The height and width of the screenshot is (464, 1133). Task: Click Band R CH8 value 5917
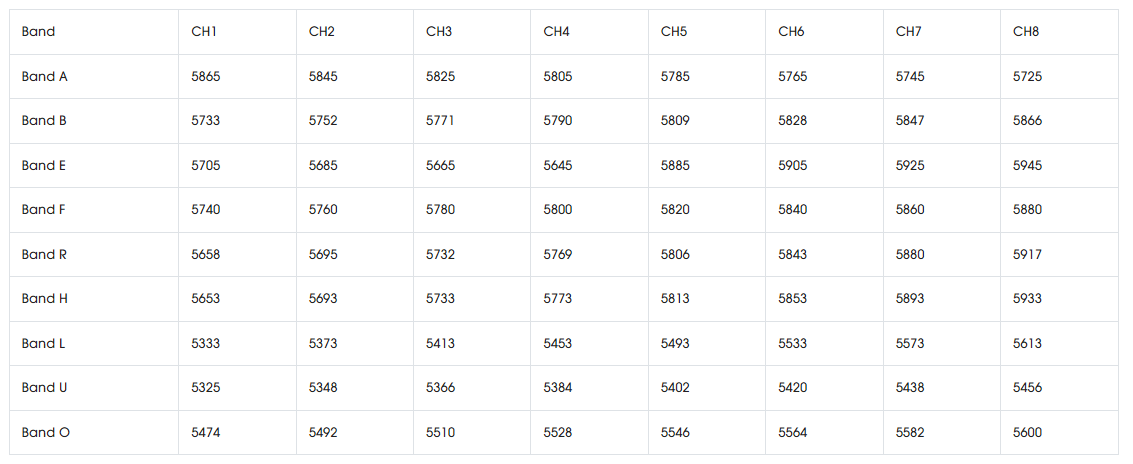point(1028,254)
